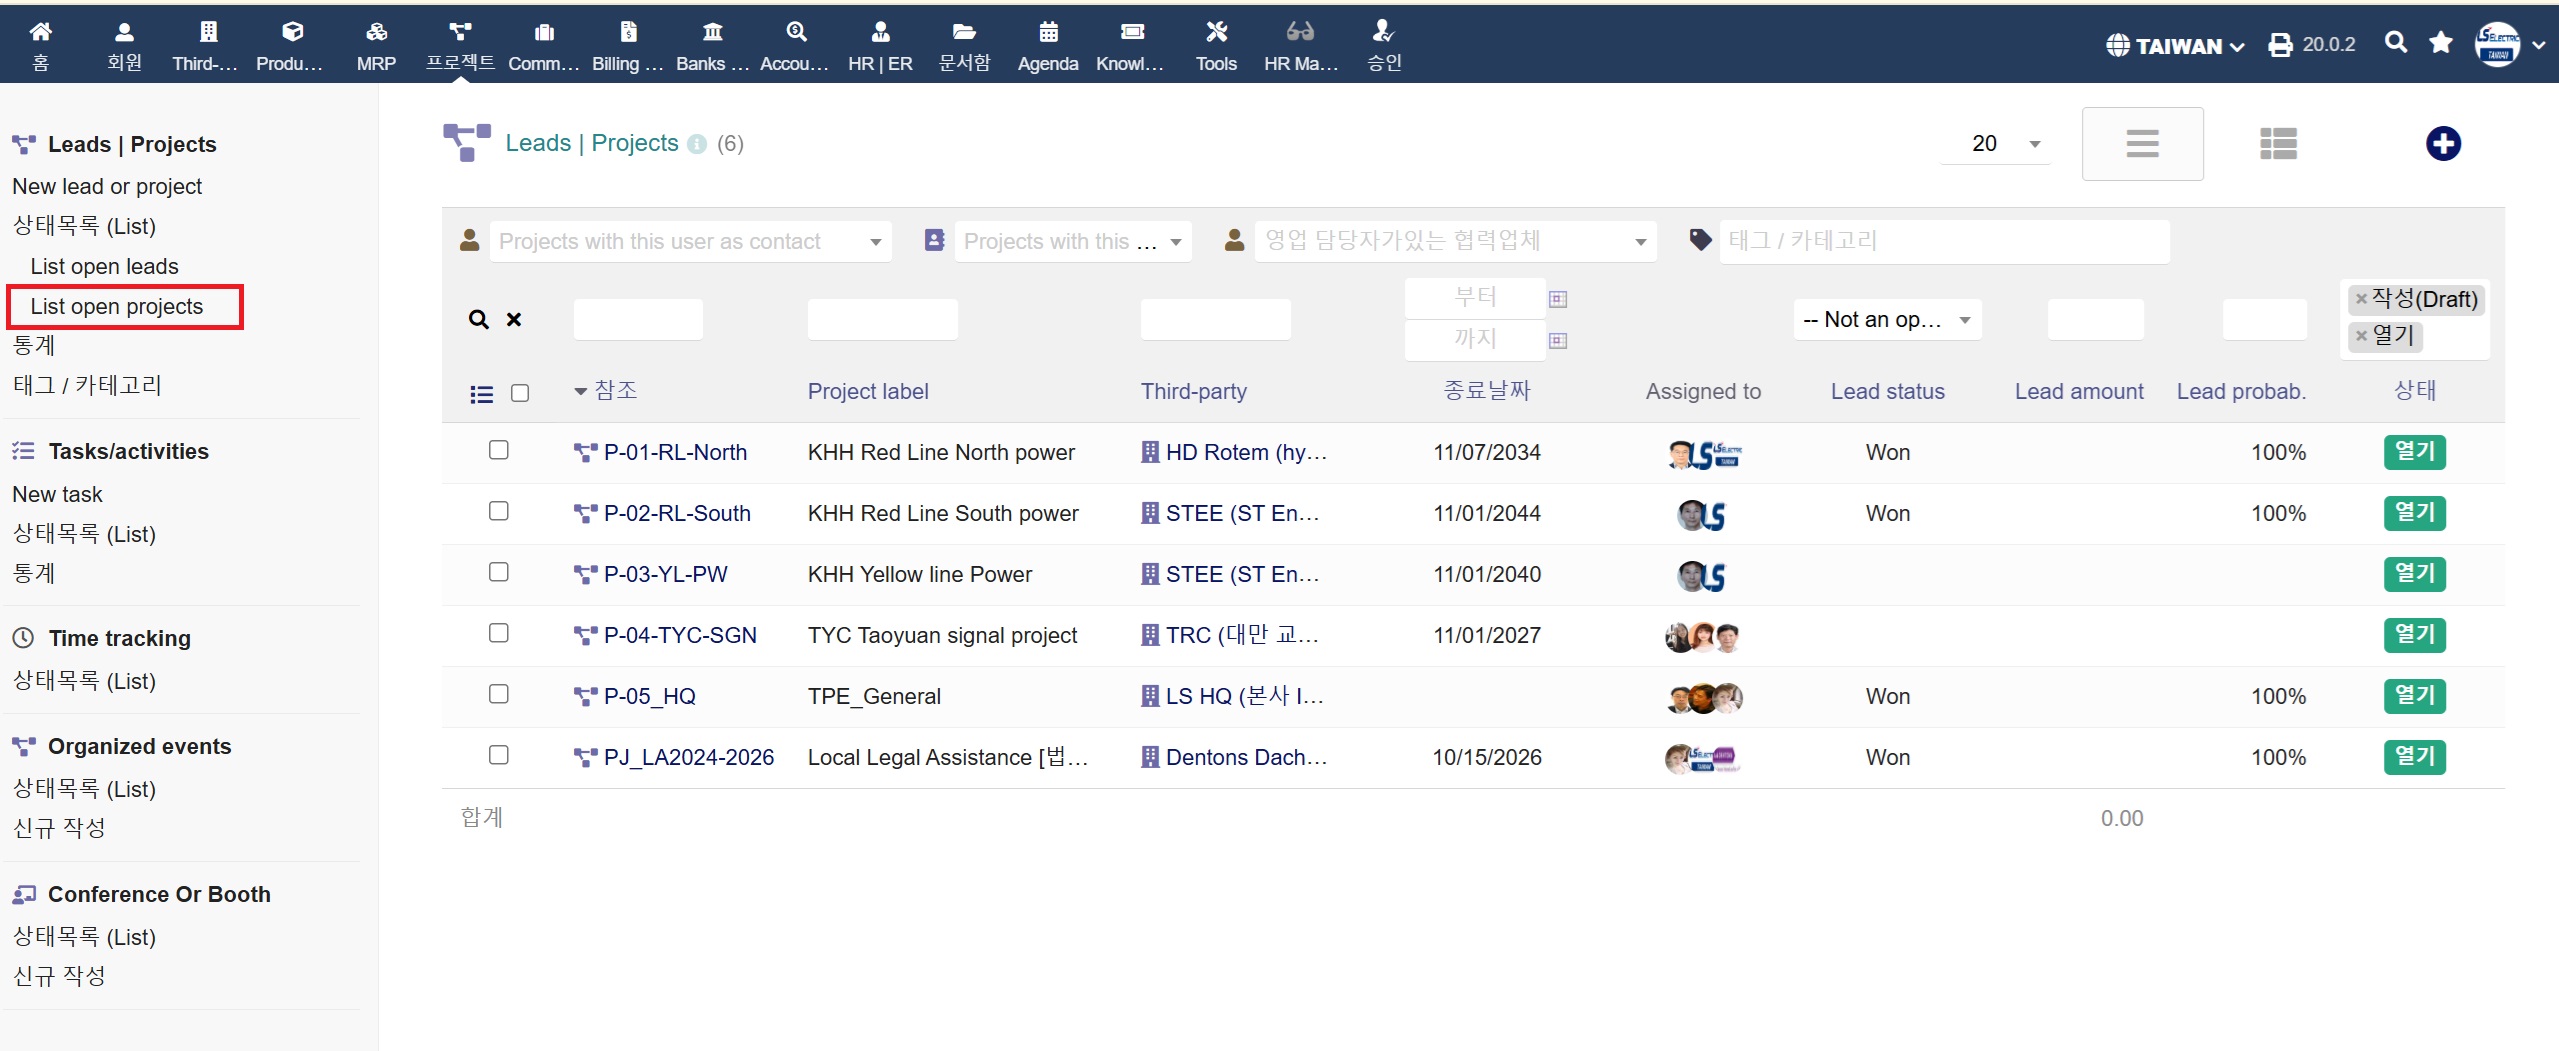Click List open leads in sidebar
The height and width of the screenshot is (1051, 2559).
[x=104, y=267]
